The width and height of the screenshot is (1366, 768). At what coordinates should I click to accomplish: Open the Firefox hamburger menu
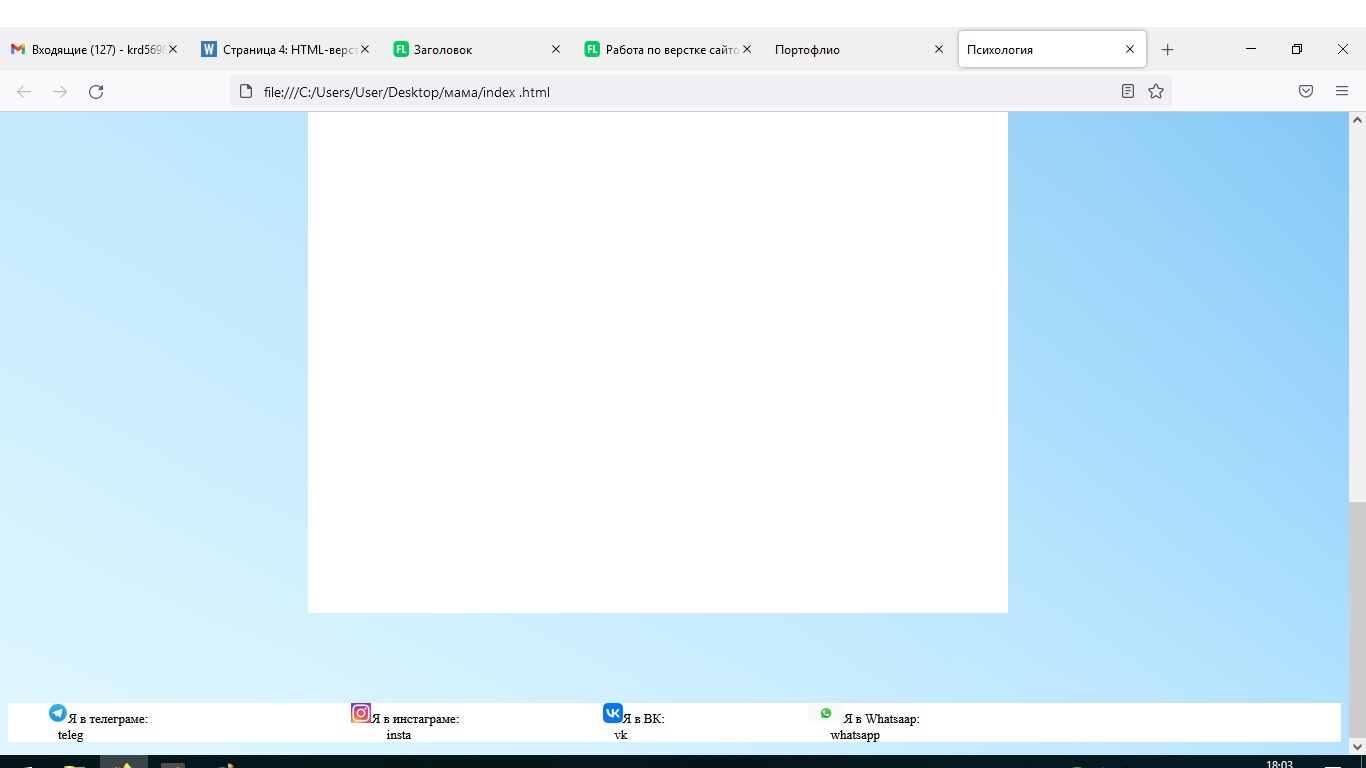pos(1342,92)
